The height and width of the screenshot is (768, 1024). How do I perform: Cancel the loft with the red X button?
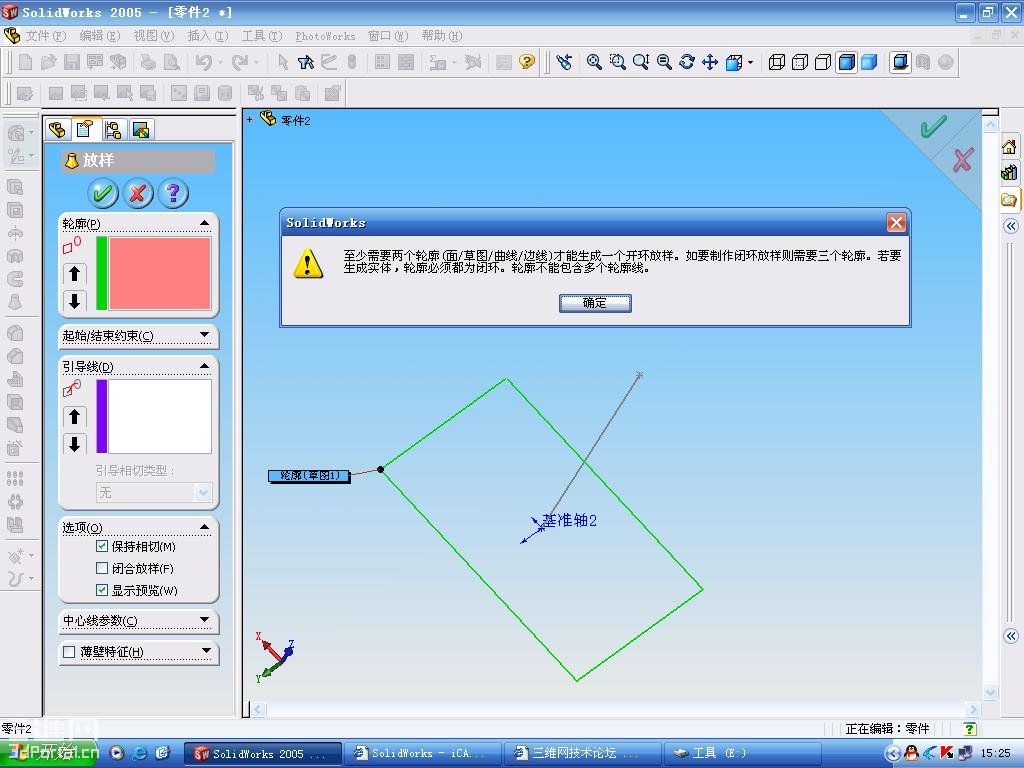pos(138,193)
